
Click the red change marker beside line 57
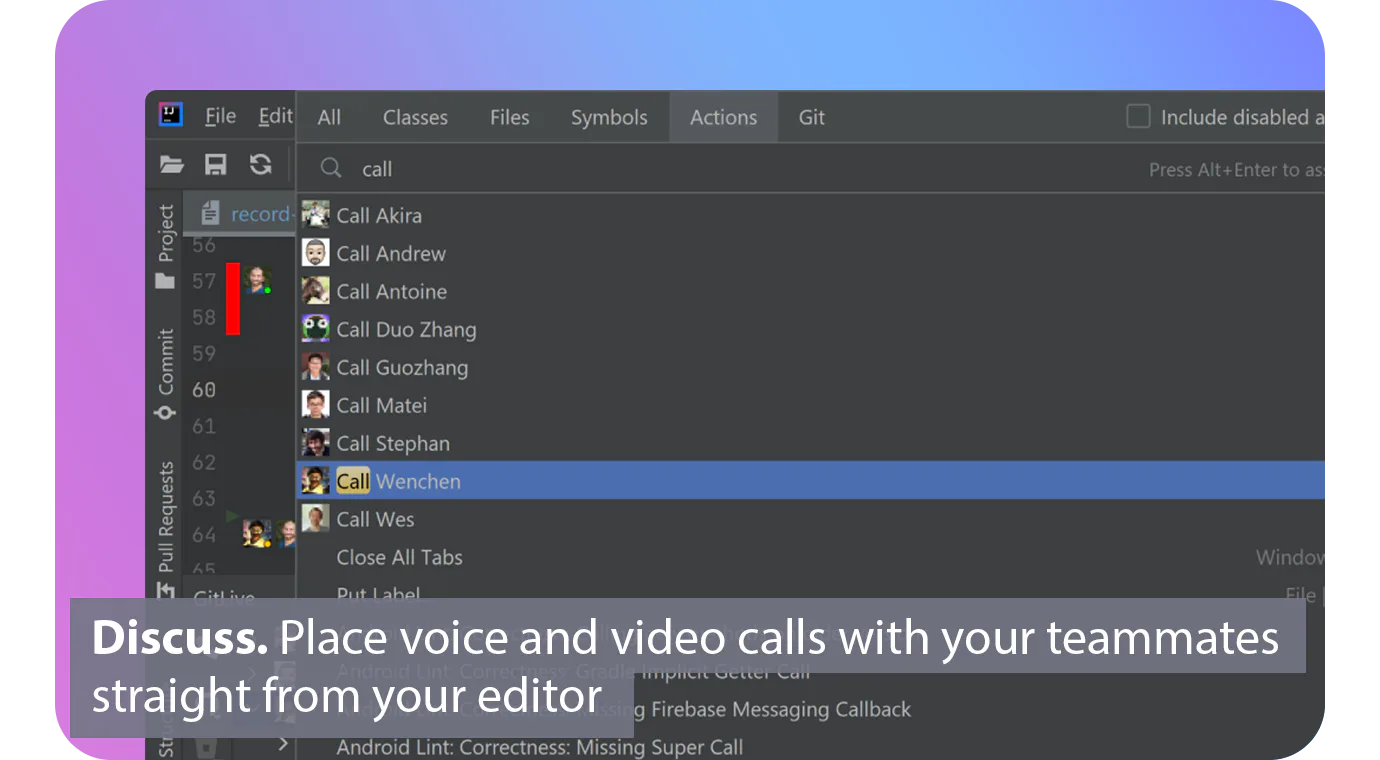232,298
